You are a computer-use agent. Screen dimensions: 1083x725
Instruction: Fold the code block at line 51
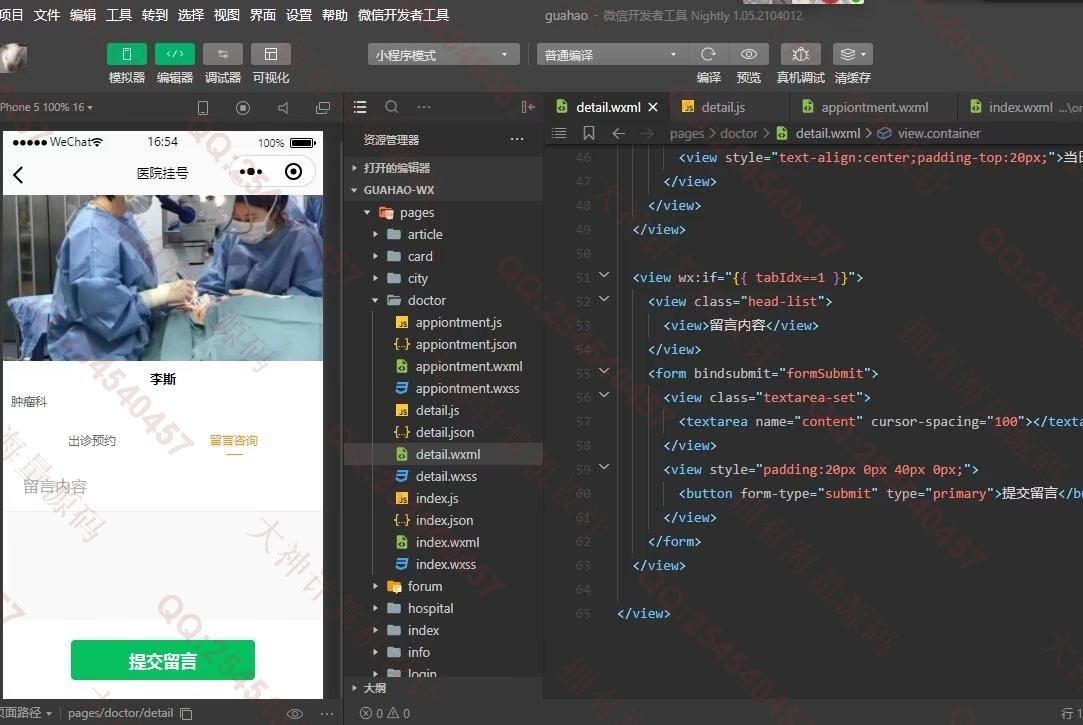tap(604, 275)
